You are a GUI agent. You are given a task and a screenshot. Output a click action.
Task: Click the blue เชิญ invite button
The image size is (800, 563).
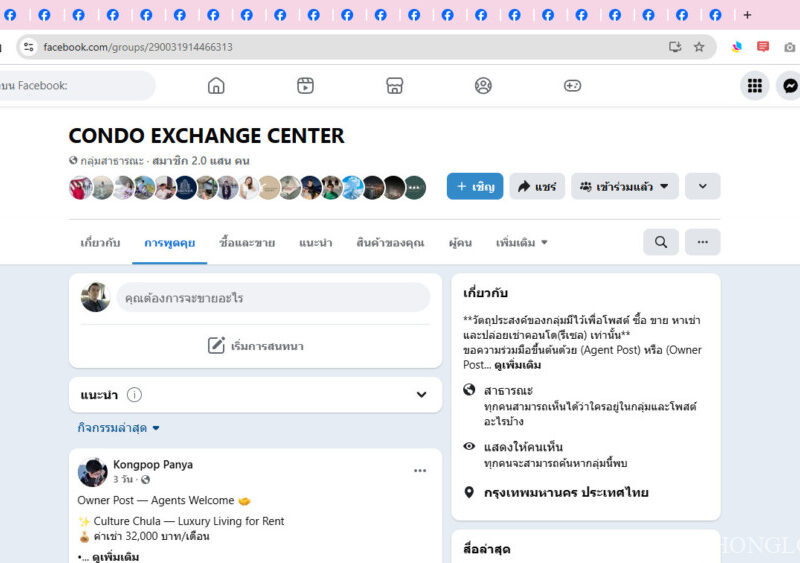(x=475, y=186)
